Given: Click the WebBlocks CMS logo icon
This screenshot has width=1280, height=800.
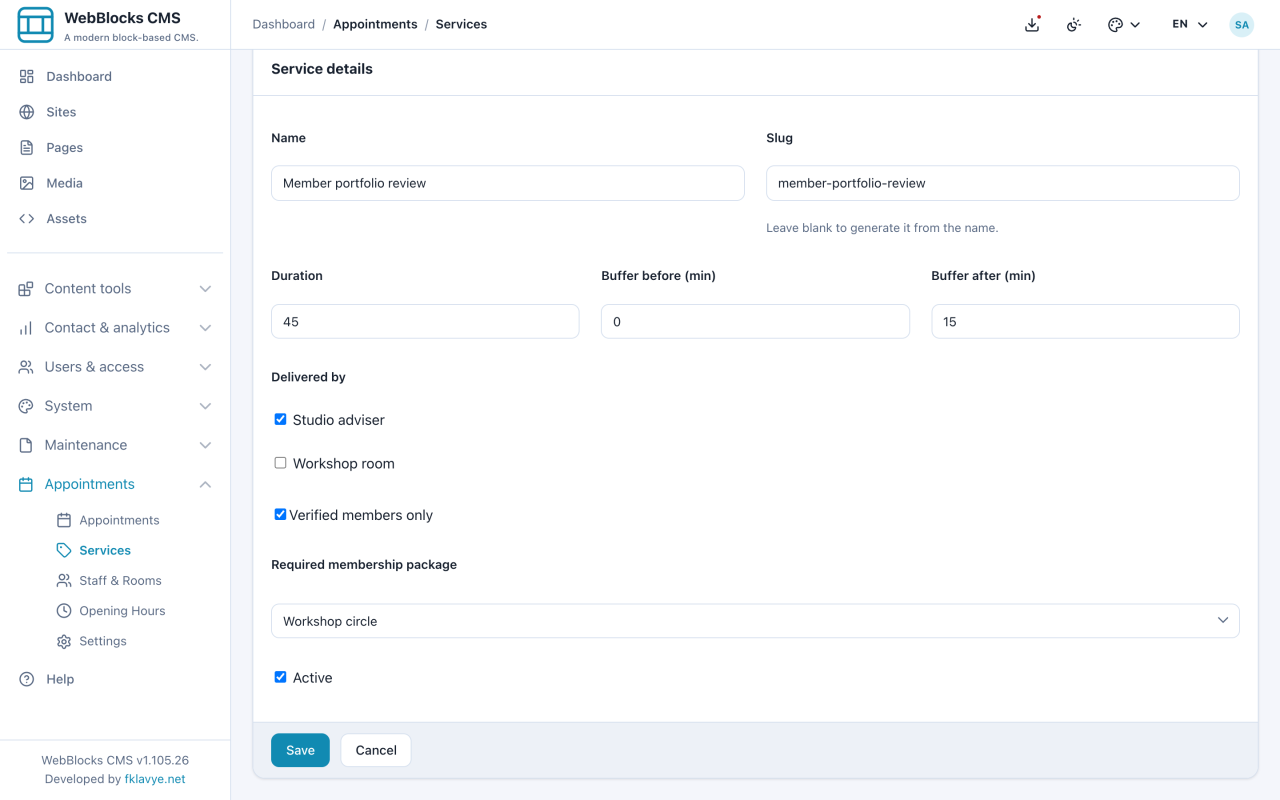Looking at the screenshot, I should coord(36,25).
